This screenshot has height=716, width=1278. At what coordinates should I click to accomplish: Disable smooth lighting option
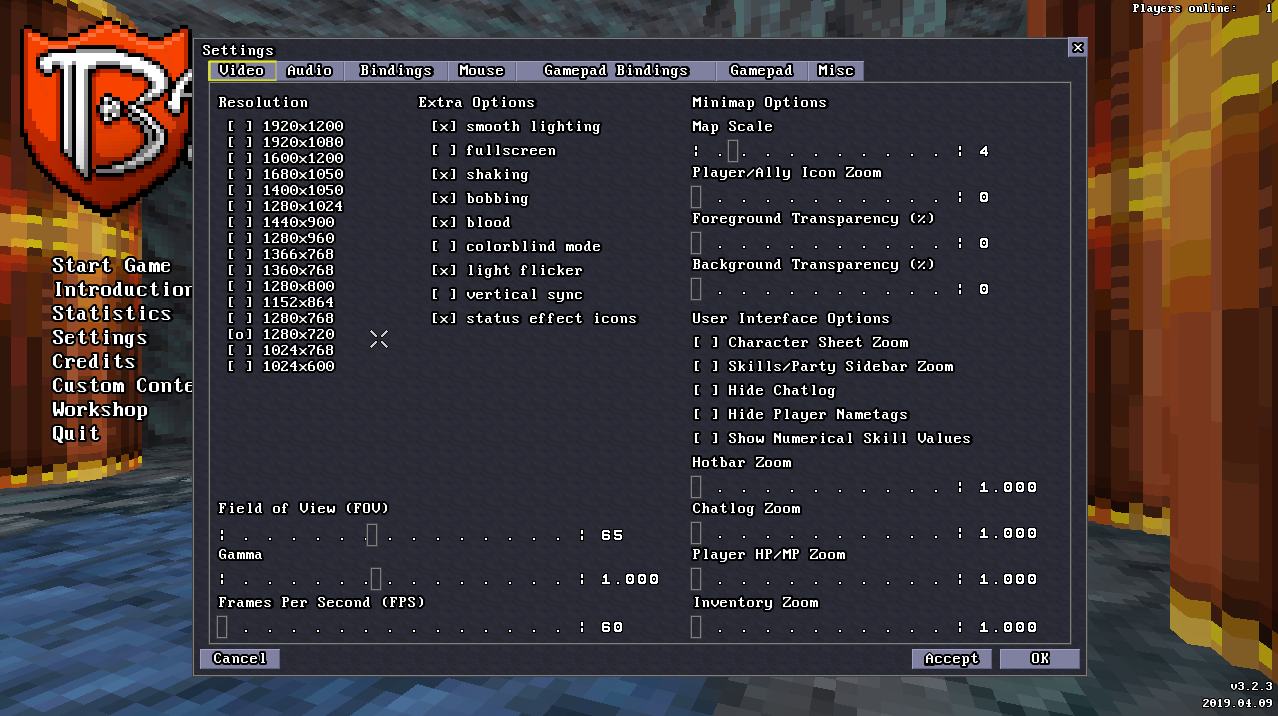(x=444, y=127)
